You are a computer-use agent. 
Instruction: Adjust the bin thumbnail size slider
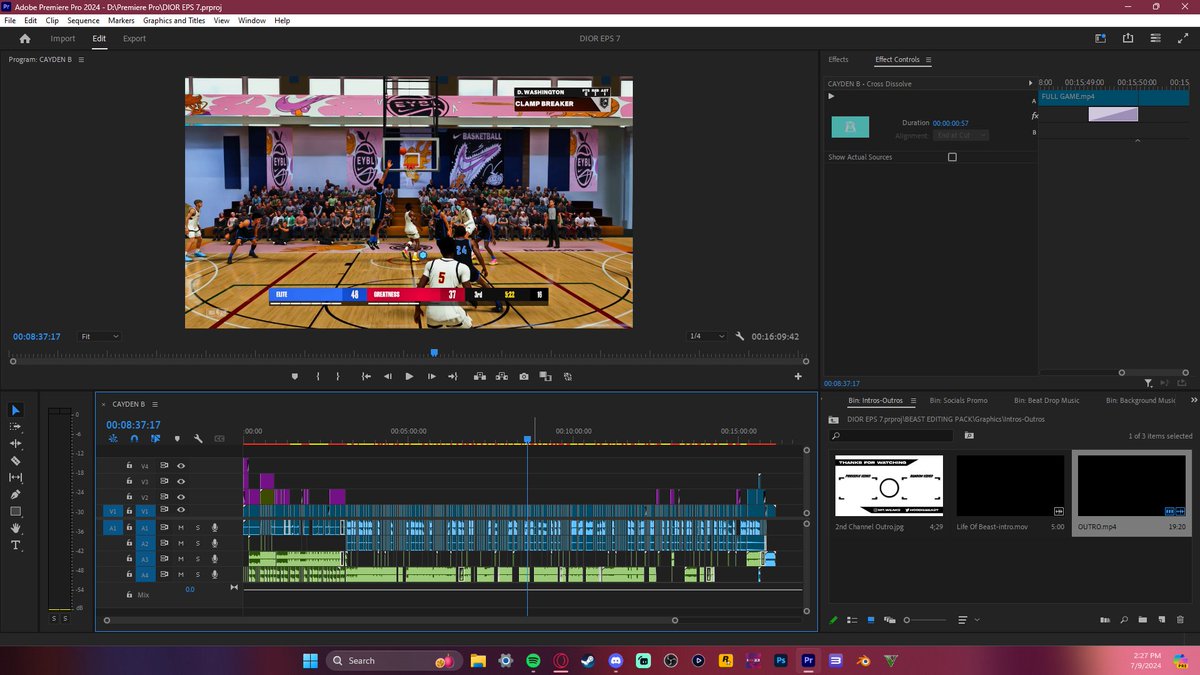point(924,620)
